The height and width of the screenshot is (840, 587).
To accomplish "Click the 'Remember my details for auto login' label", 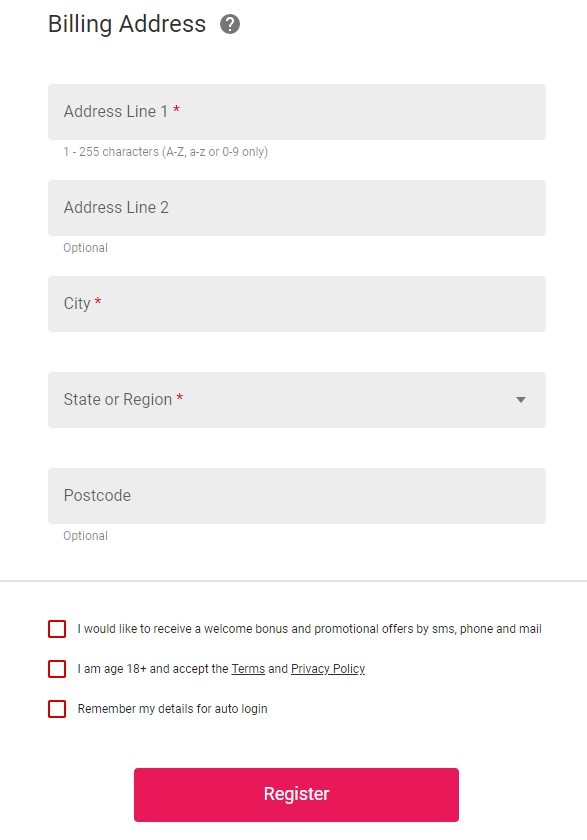I will [x=172, y=709].
